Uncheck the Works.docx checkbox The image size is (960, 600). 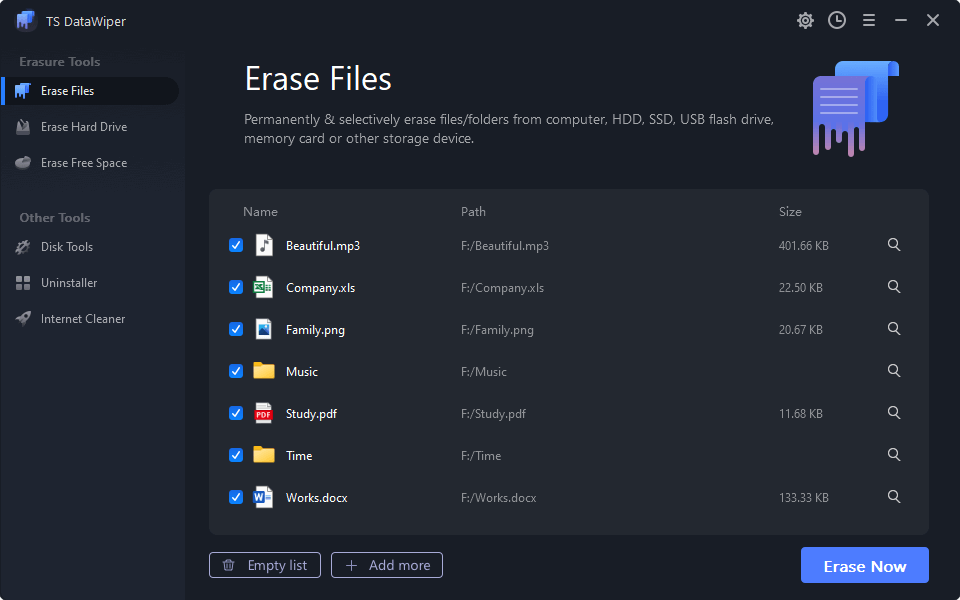[236, 497]
